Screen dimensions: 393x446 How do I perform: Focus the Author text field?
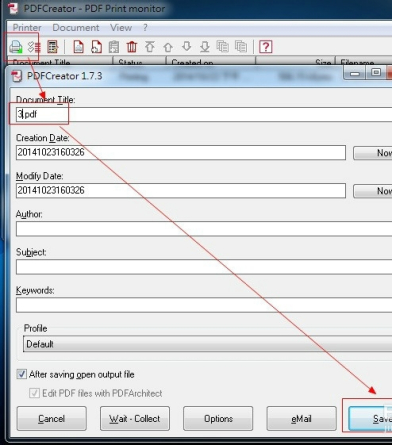click(x=204, y=229)
